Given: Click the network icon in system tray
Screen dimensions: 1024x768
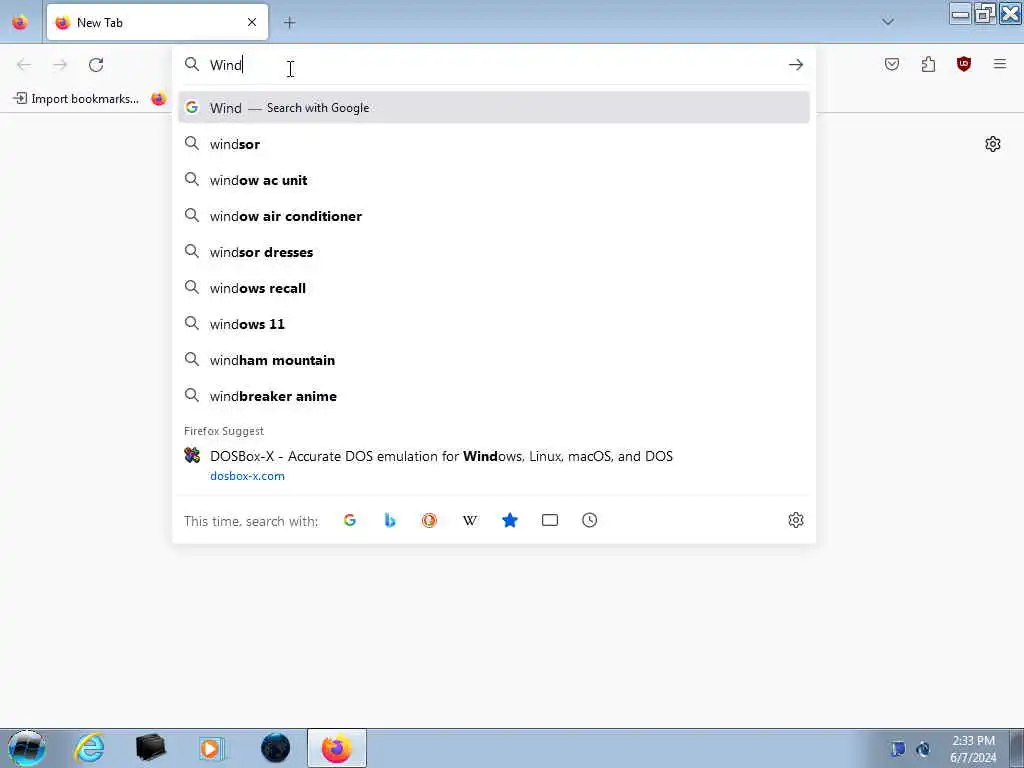Looking at the screenshot, I should pos(923,749).
